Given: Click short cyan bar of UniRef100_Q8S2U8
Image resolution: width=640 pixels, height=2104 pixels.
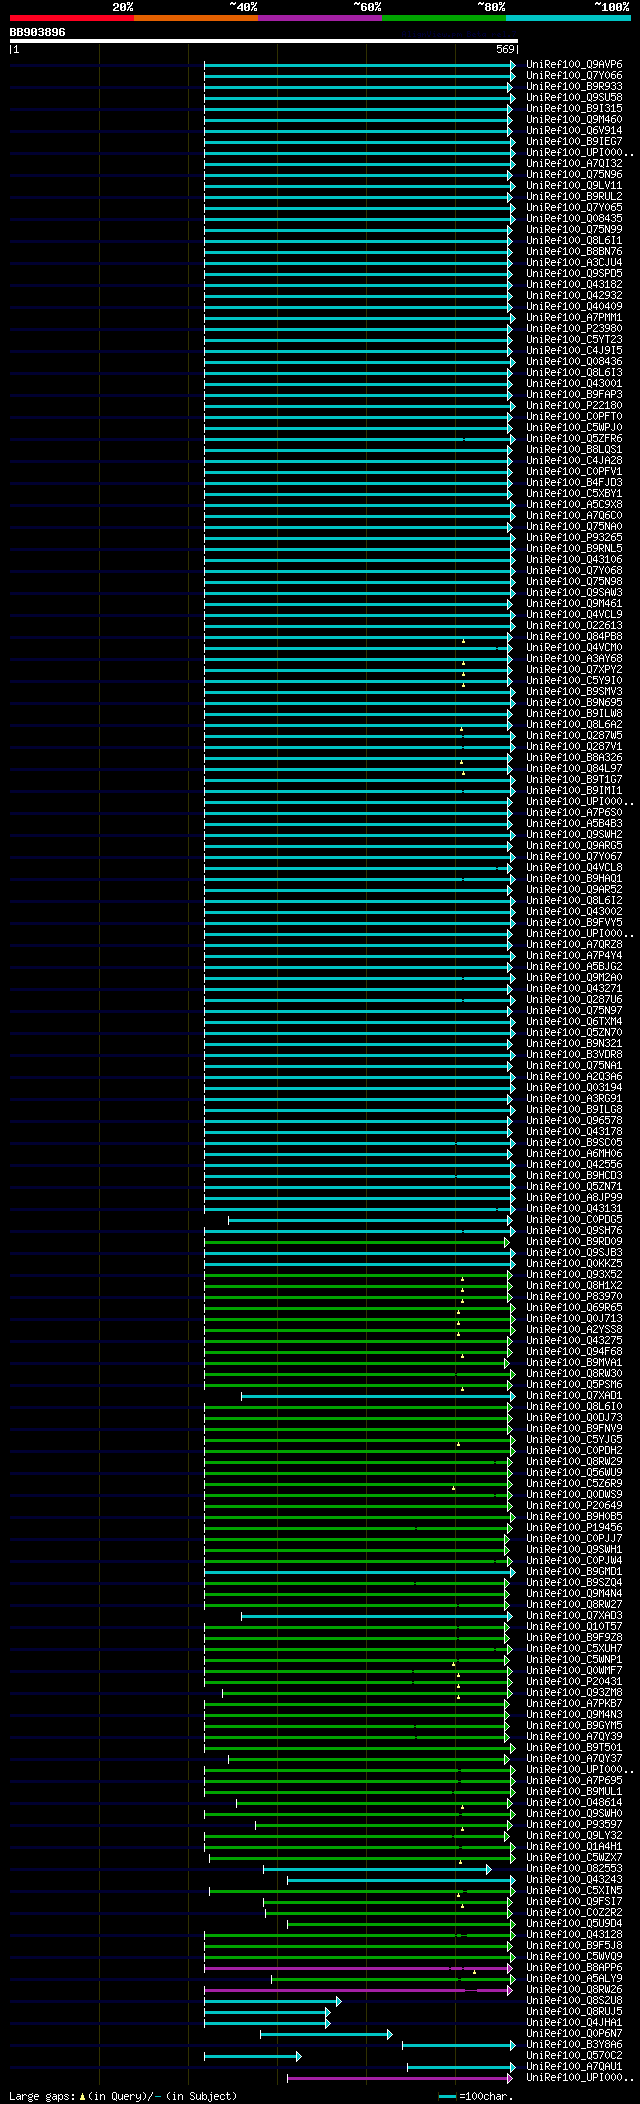Looking at the screenshot, I should (272, 2001).
